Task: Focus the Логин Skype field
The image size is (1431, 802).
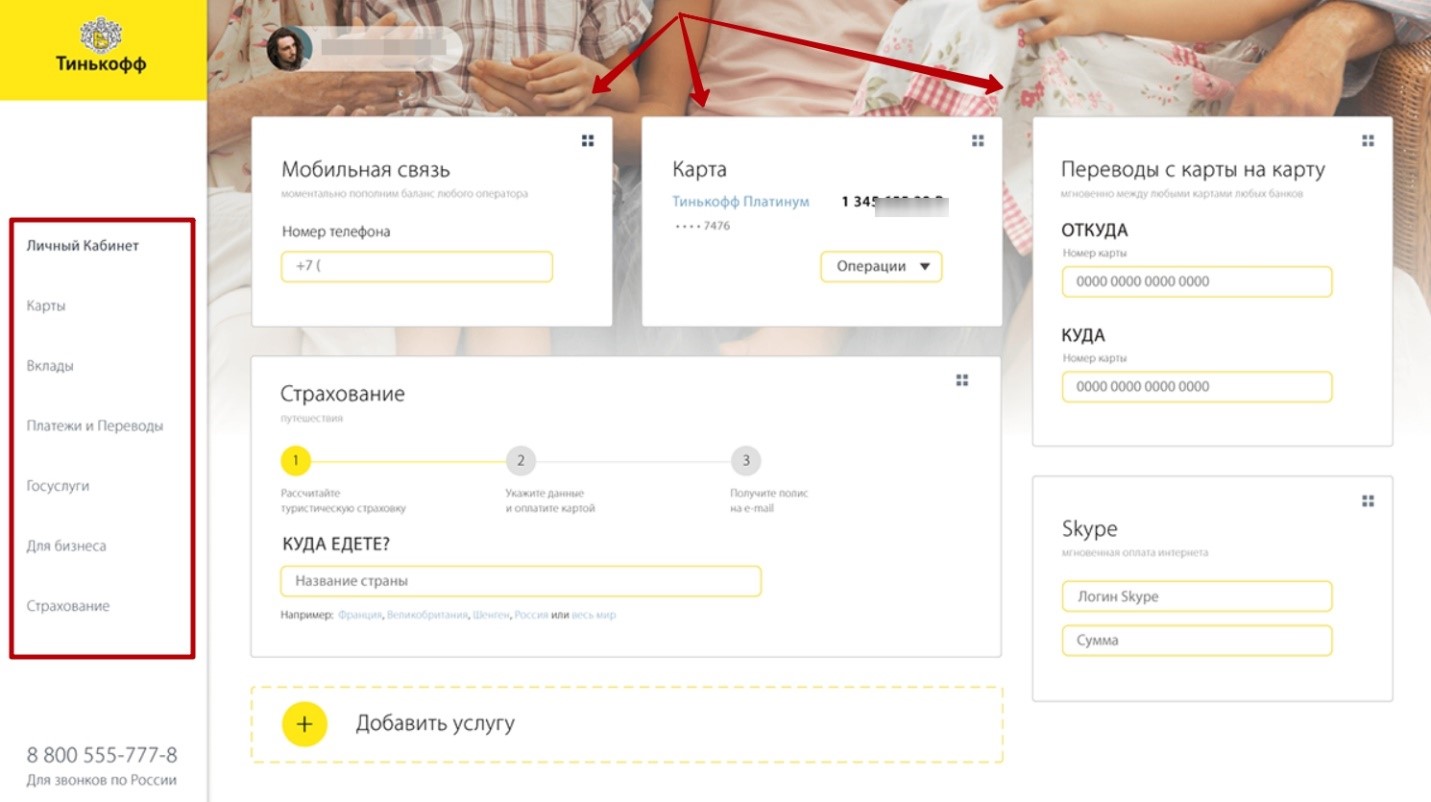Action: click(1197, 597)
